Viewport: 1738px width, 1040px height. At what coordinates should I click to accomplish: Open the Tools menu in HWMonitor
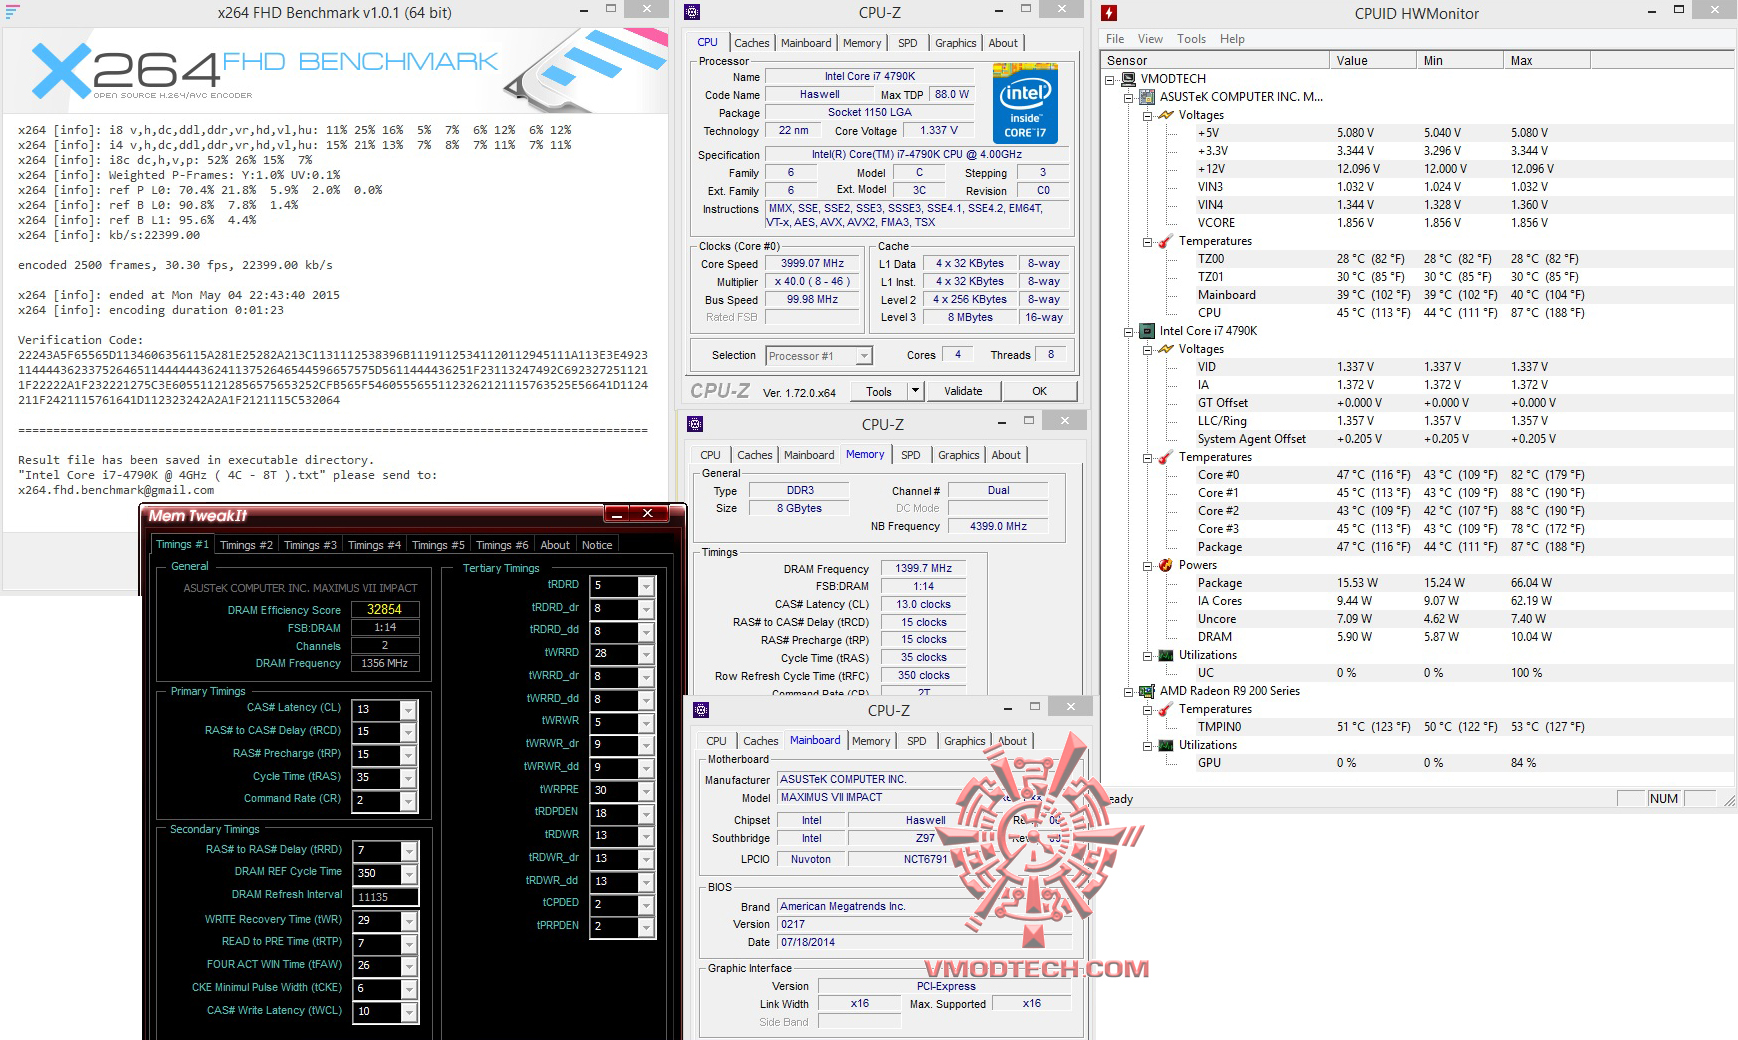coord(1191,39)
